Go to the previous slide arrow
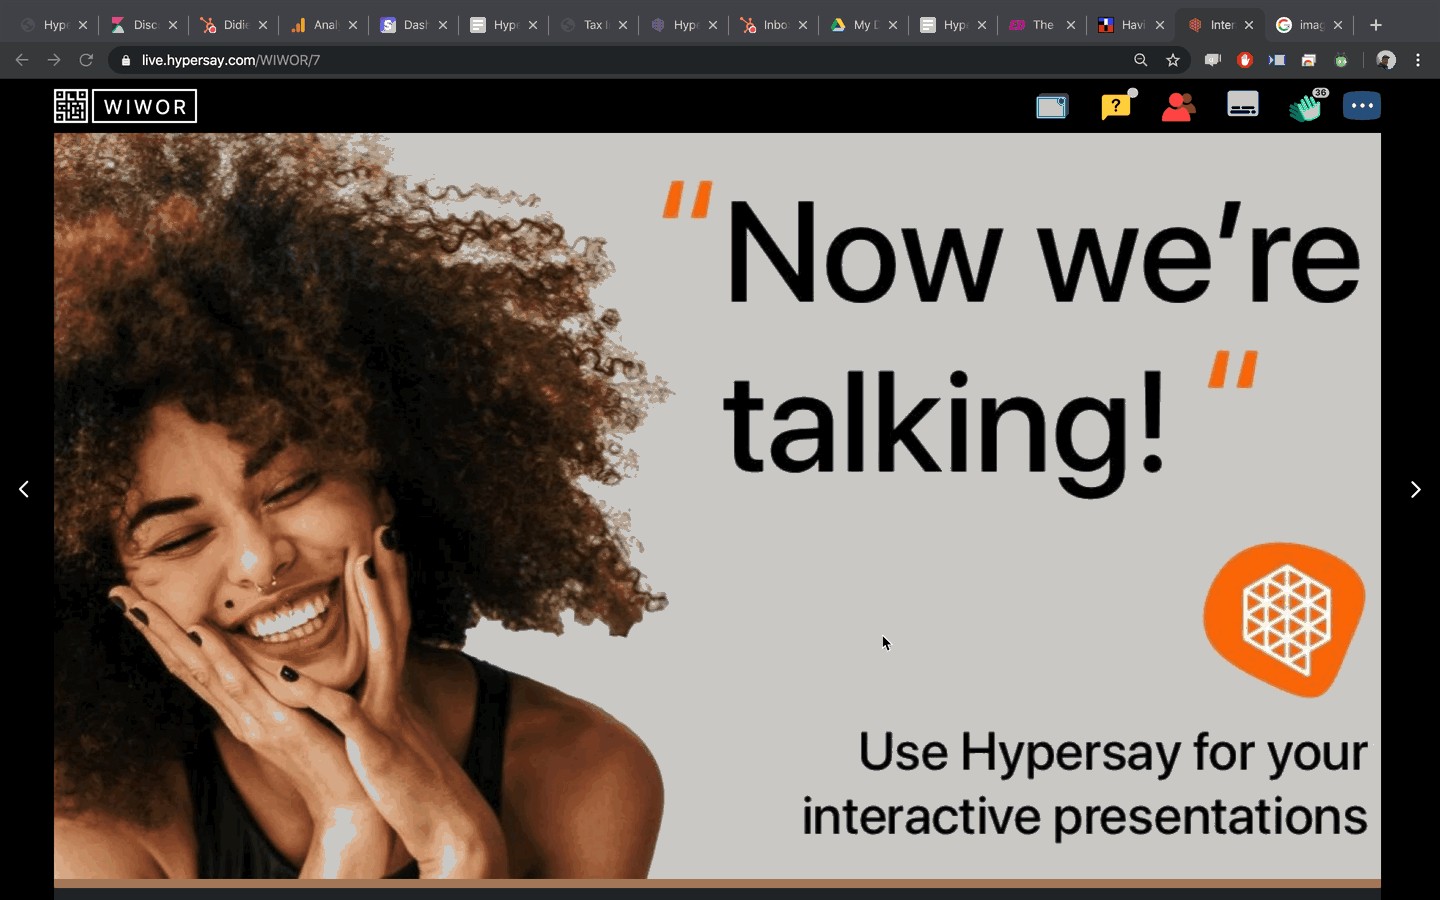This screenshot has width=1440, height=900. [x=24, y=489]
